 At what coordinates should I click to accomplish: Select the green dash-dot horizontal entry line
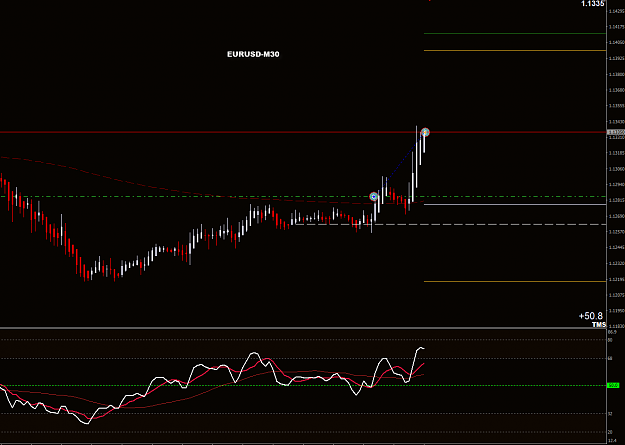tap(303, 197)
